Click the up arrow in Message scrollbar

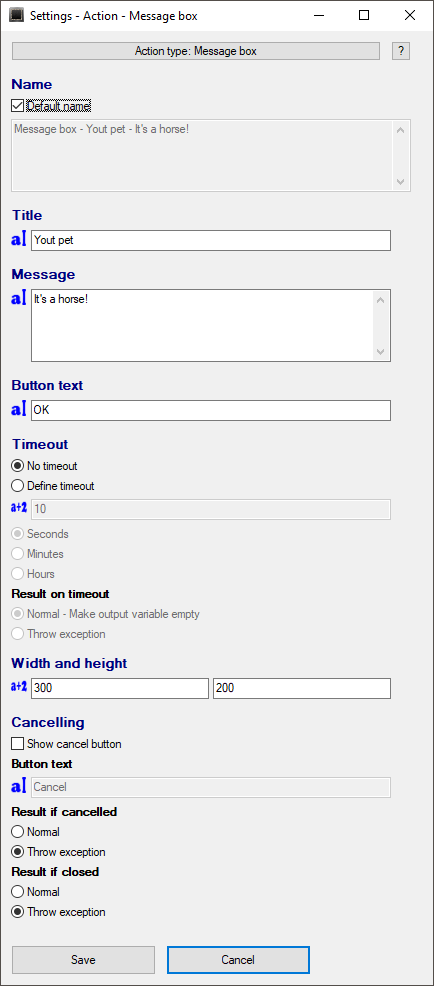click(381, 300)
